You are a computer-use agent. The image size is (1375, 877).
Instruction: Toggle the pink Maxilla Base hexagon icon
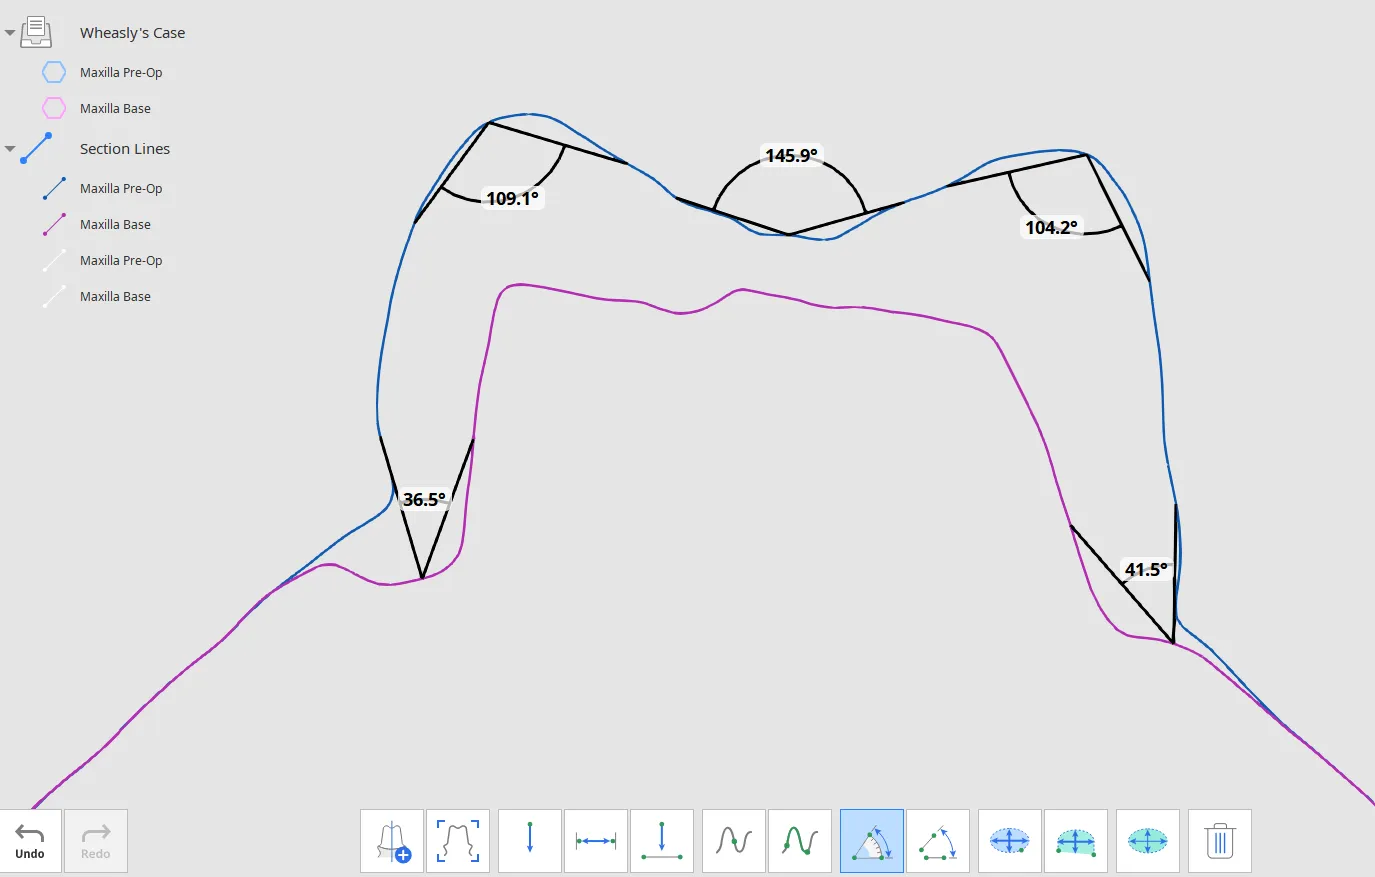54,108
